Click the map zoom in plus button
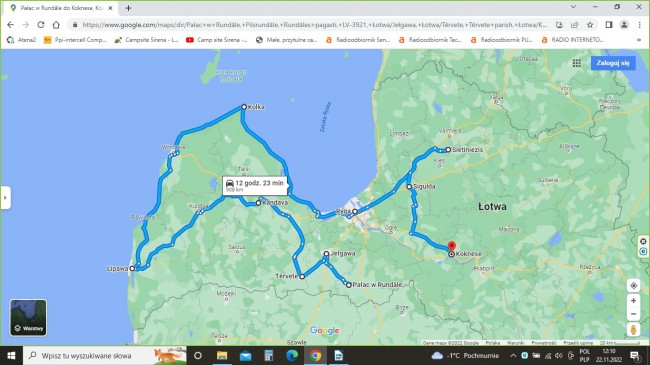650x365 pixels. click(633, 301)
